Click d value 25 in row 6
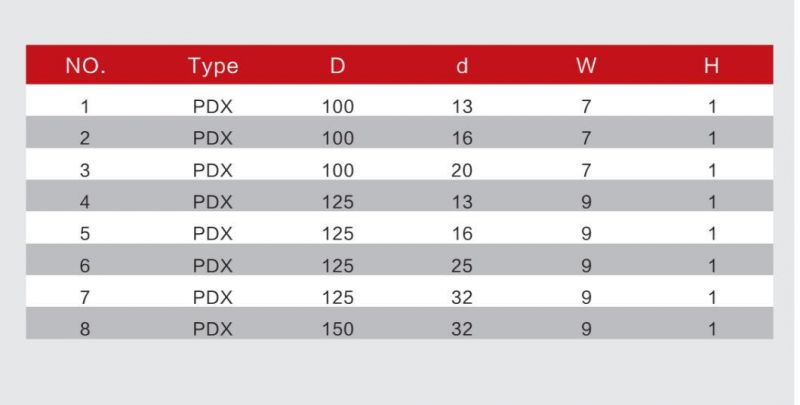The width and height of the screenshot is (800, 405). click(x=462, y=266)
